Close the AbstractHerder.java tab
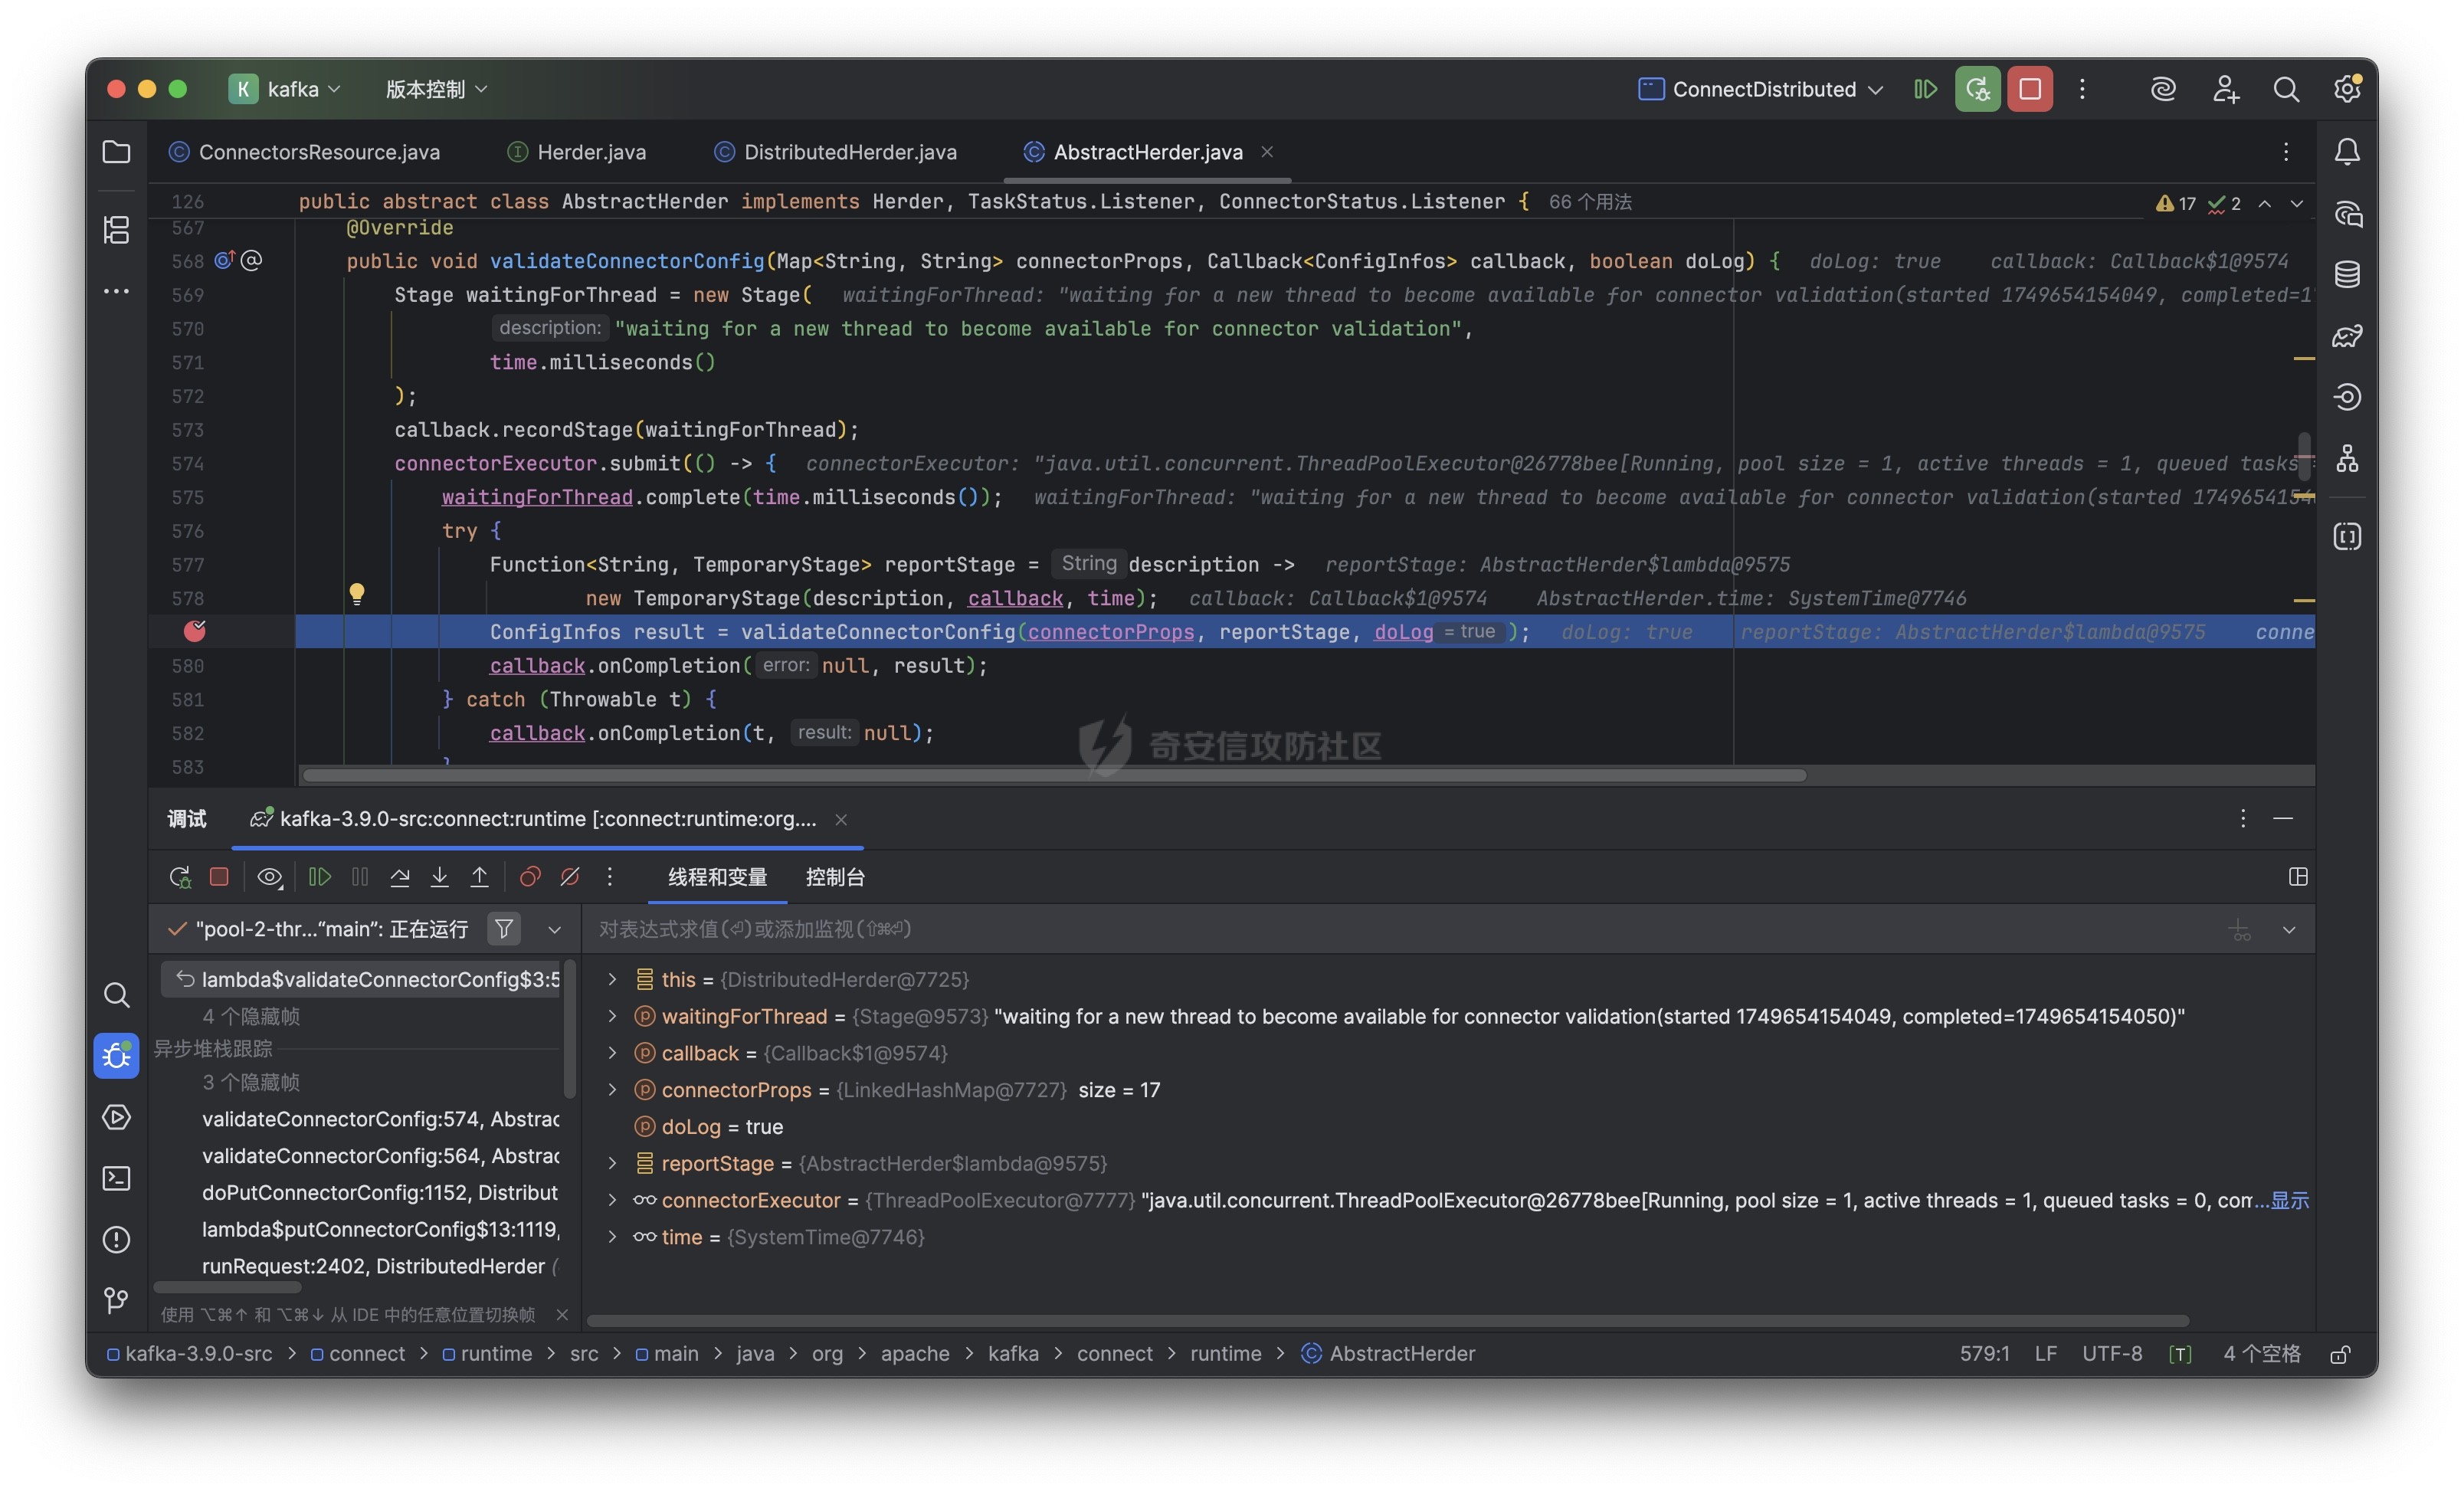 pos(1267,152)
